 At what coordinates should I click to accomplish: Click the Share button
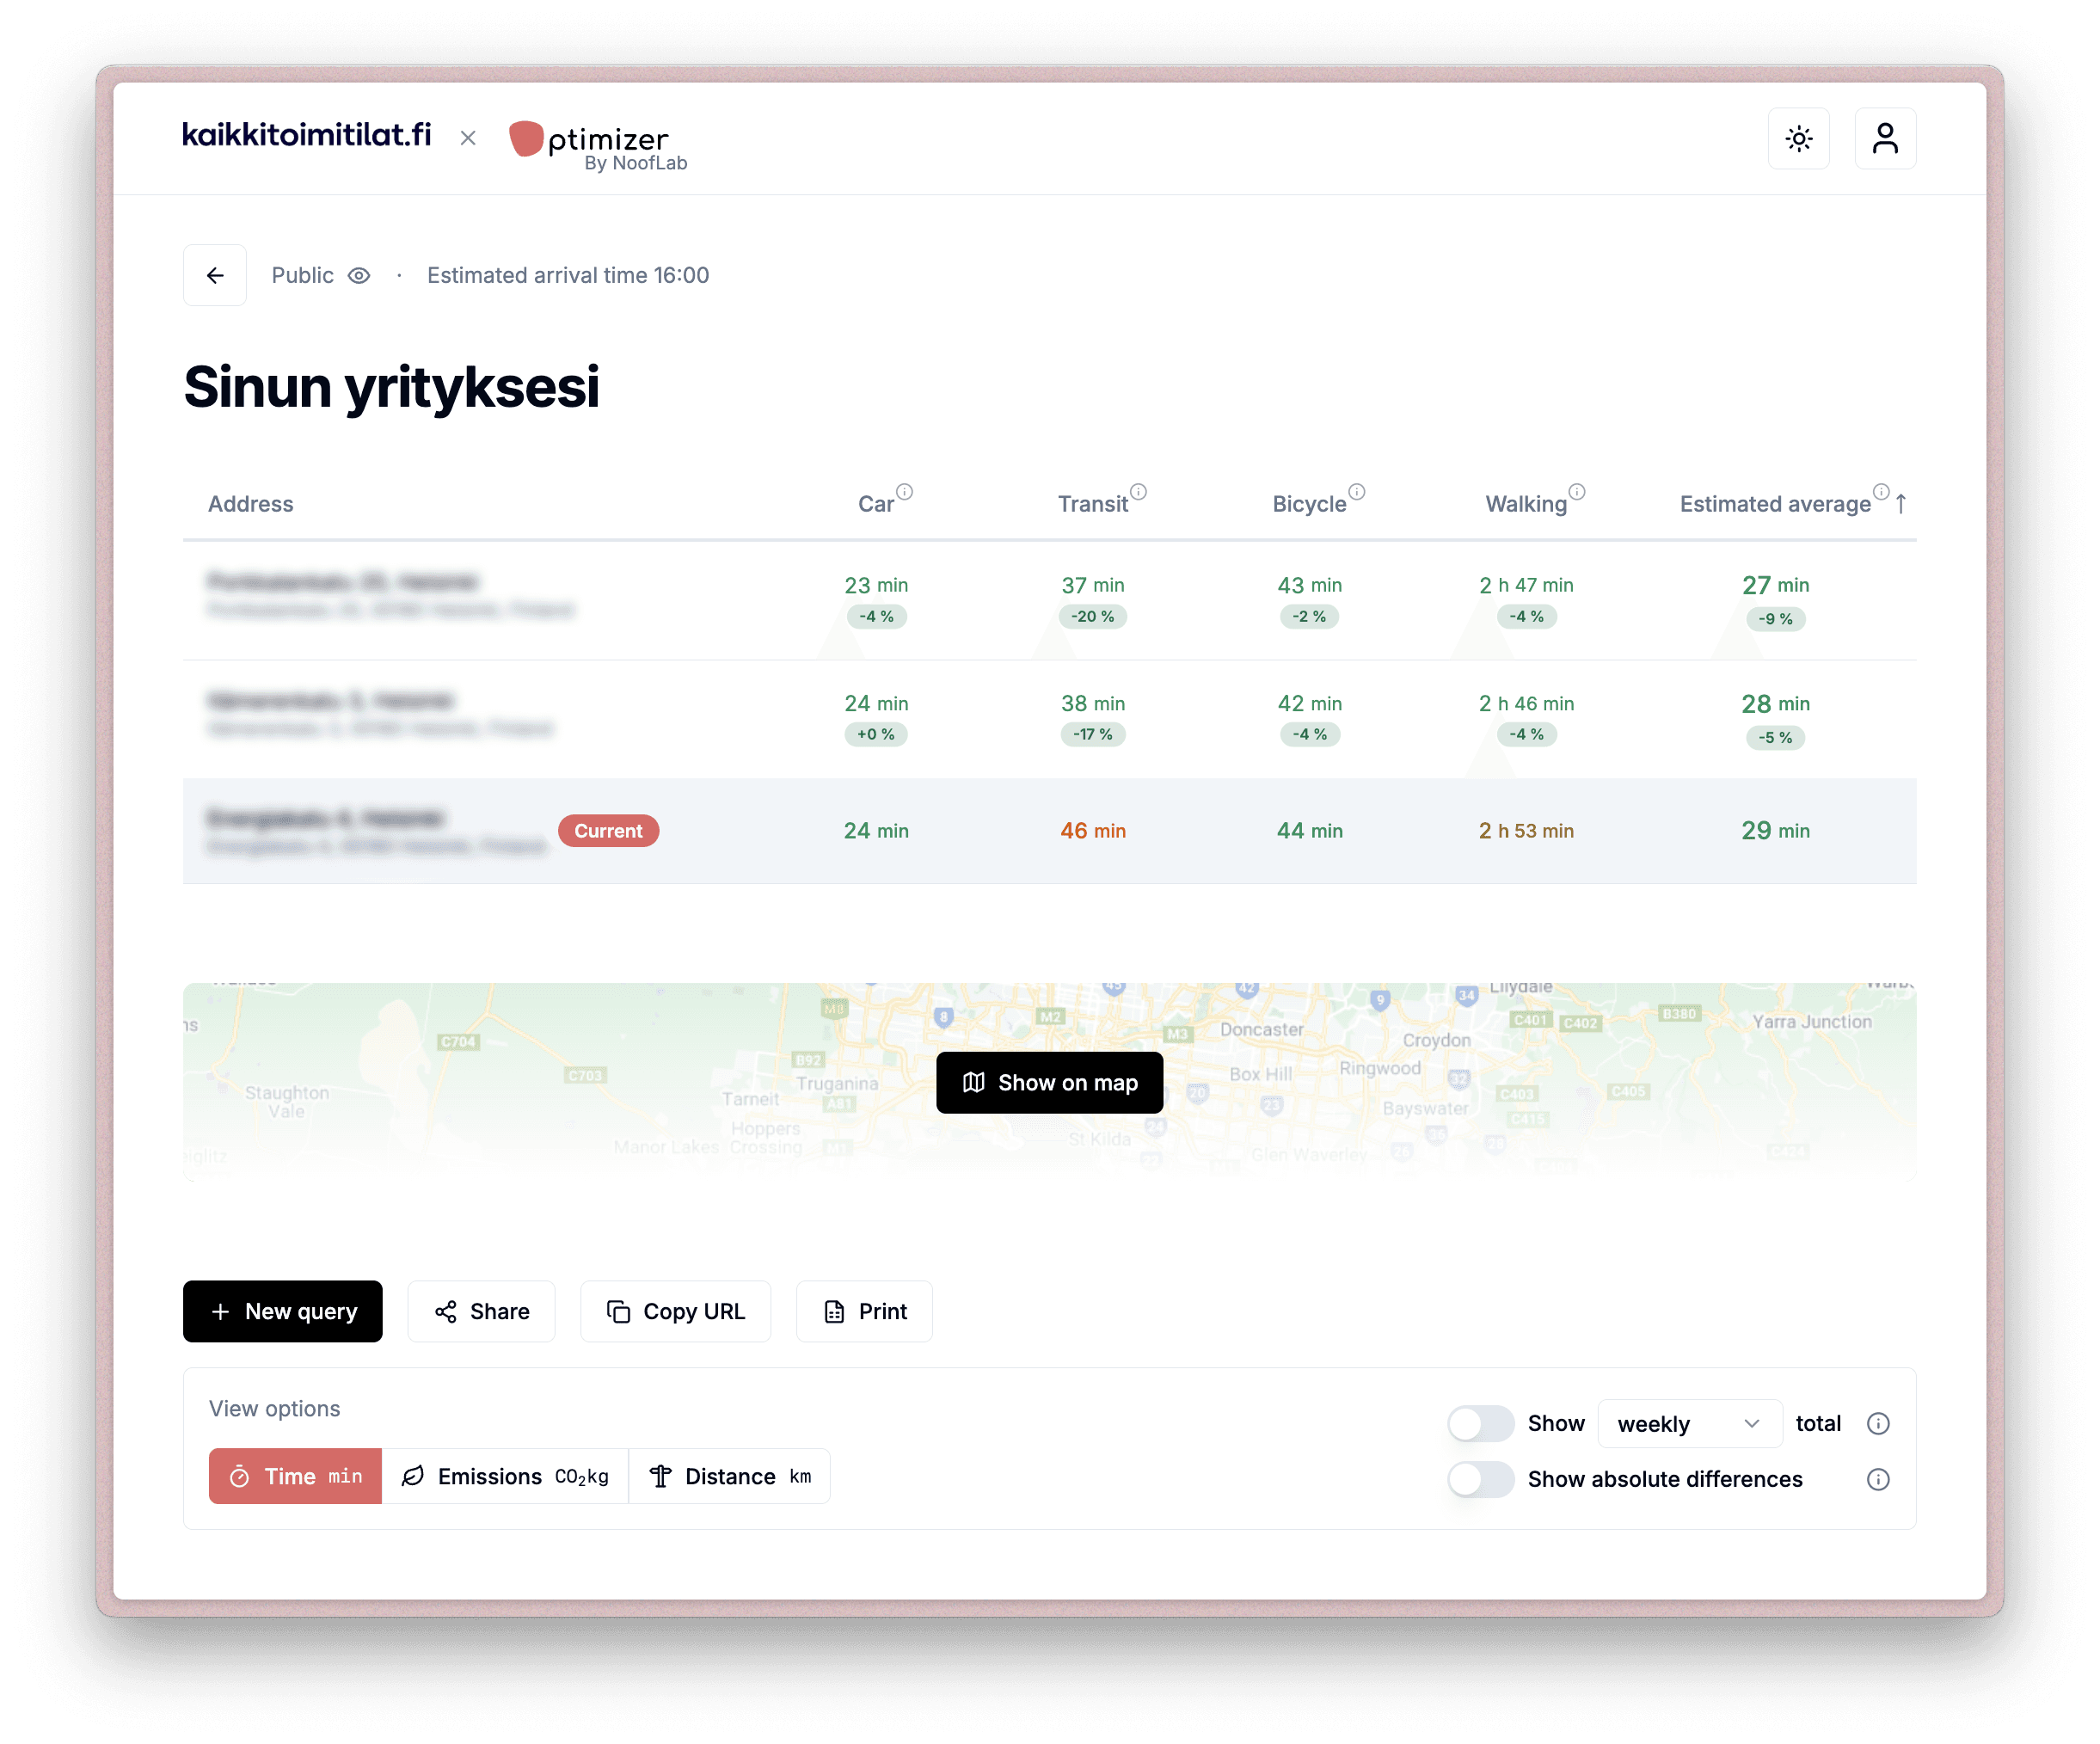click(481, 1311)
